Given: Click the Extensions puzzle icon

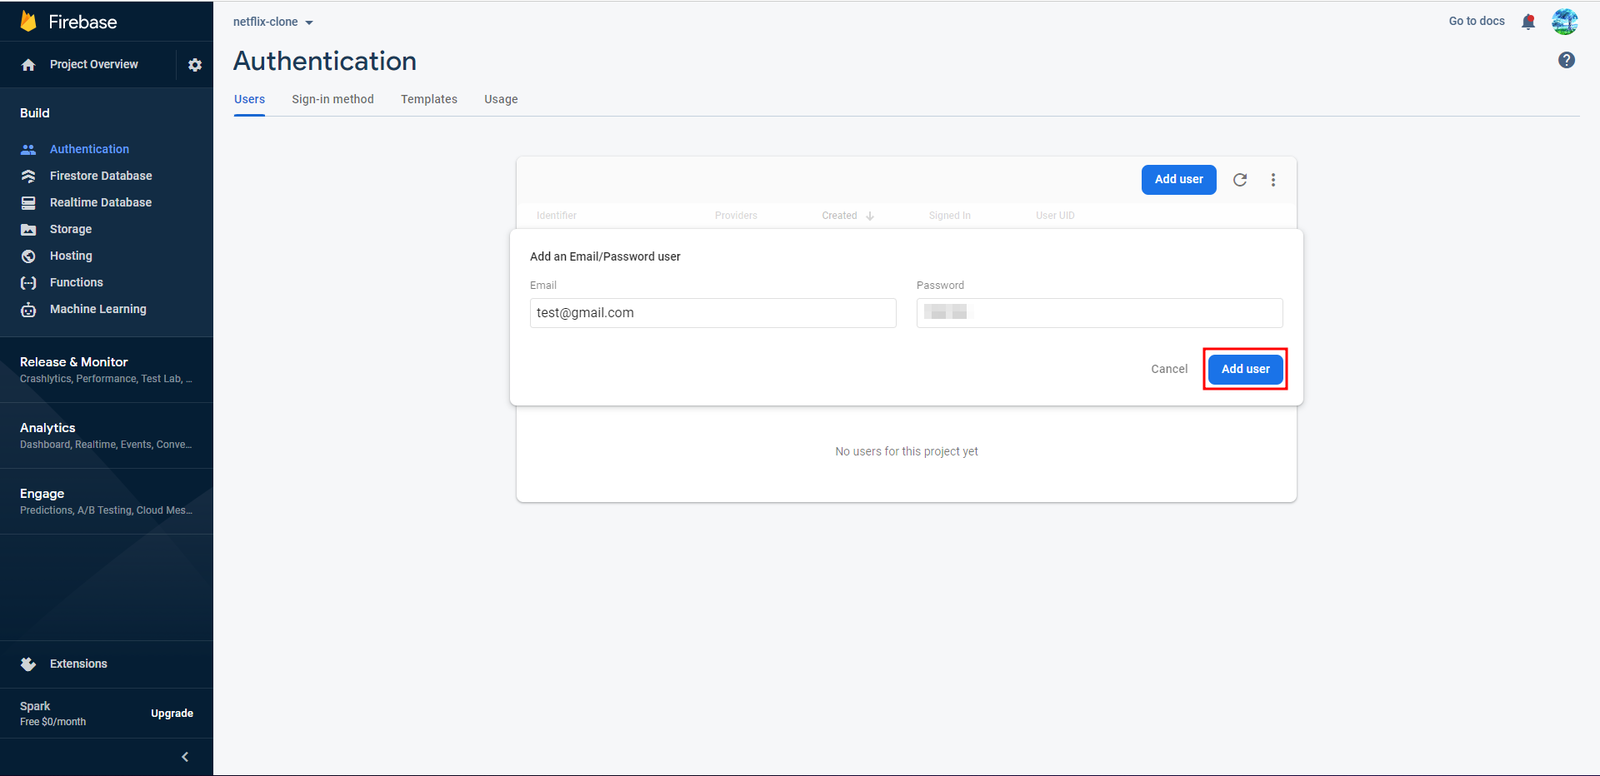Looking at the screenshot, I should (28, 664).
